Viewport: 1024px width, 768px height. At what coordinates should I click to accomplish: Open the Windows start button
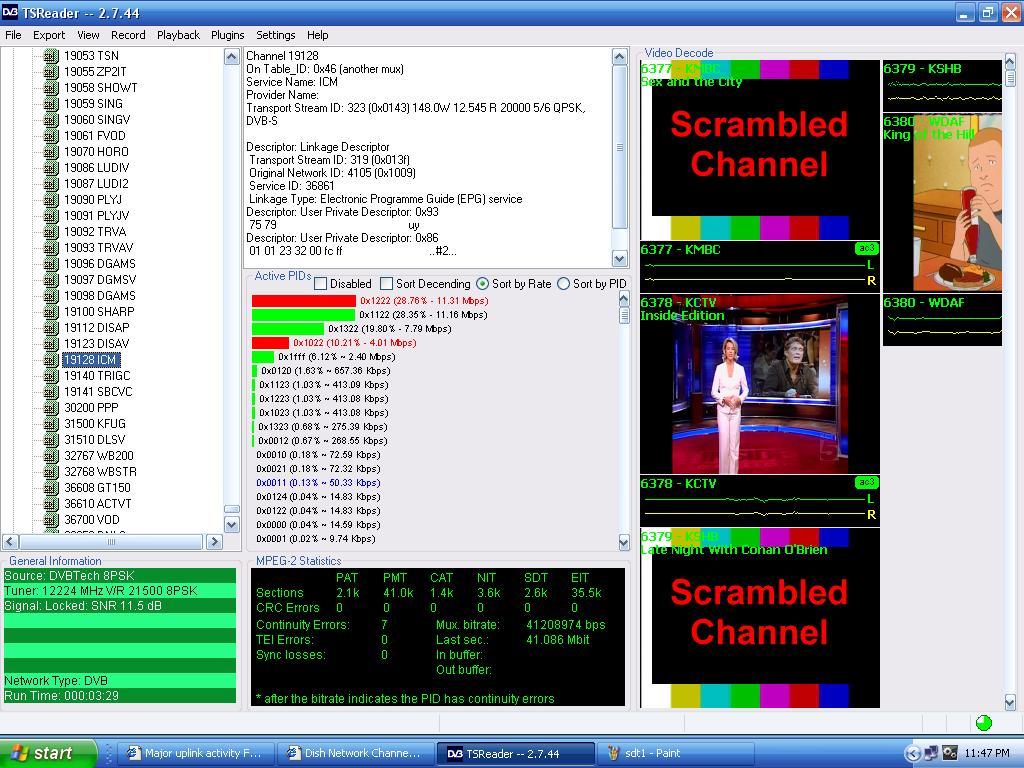(x=48, y=754)
